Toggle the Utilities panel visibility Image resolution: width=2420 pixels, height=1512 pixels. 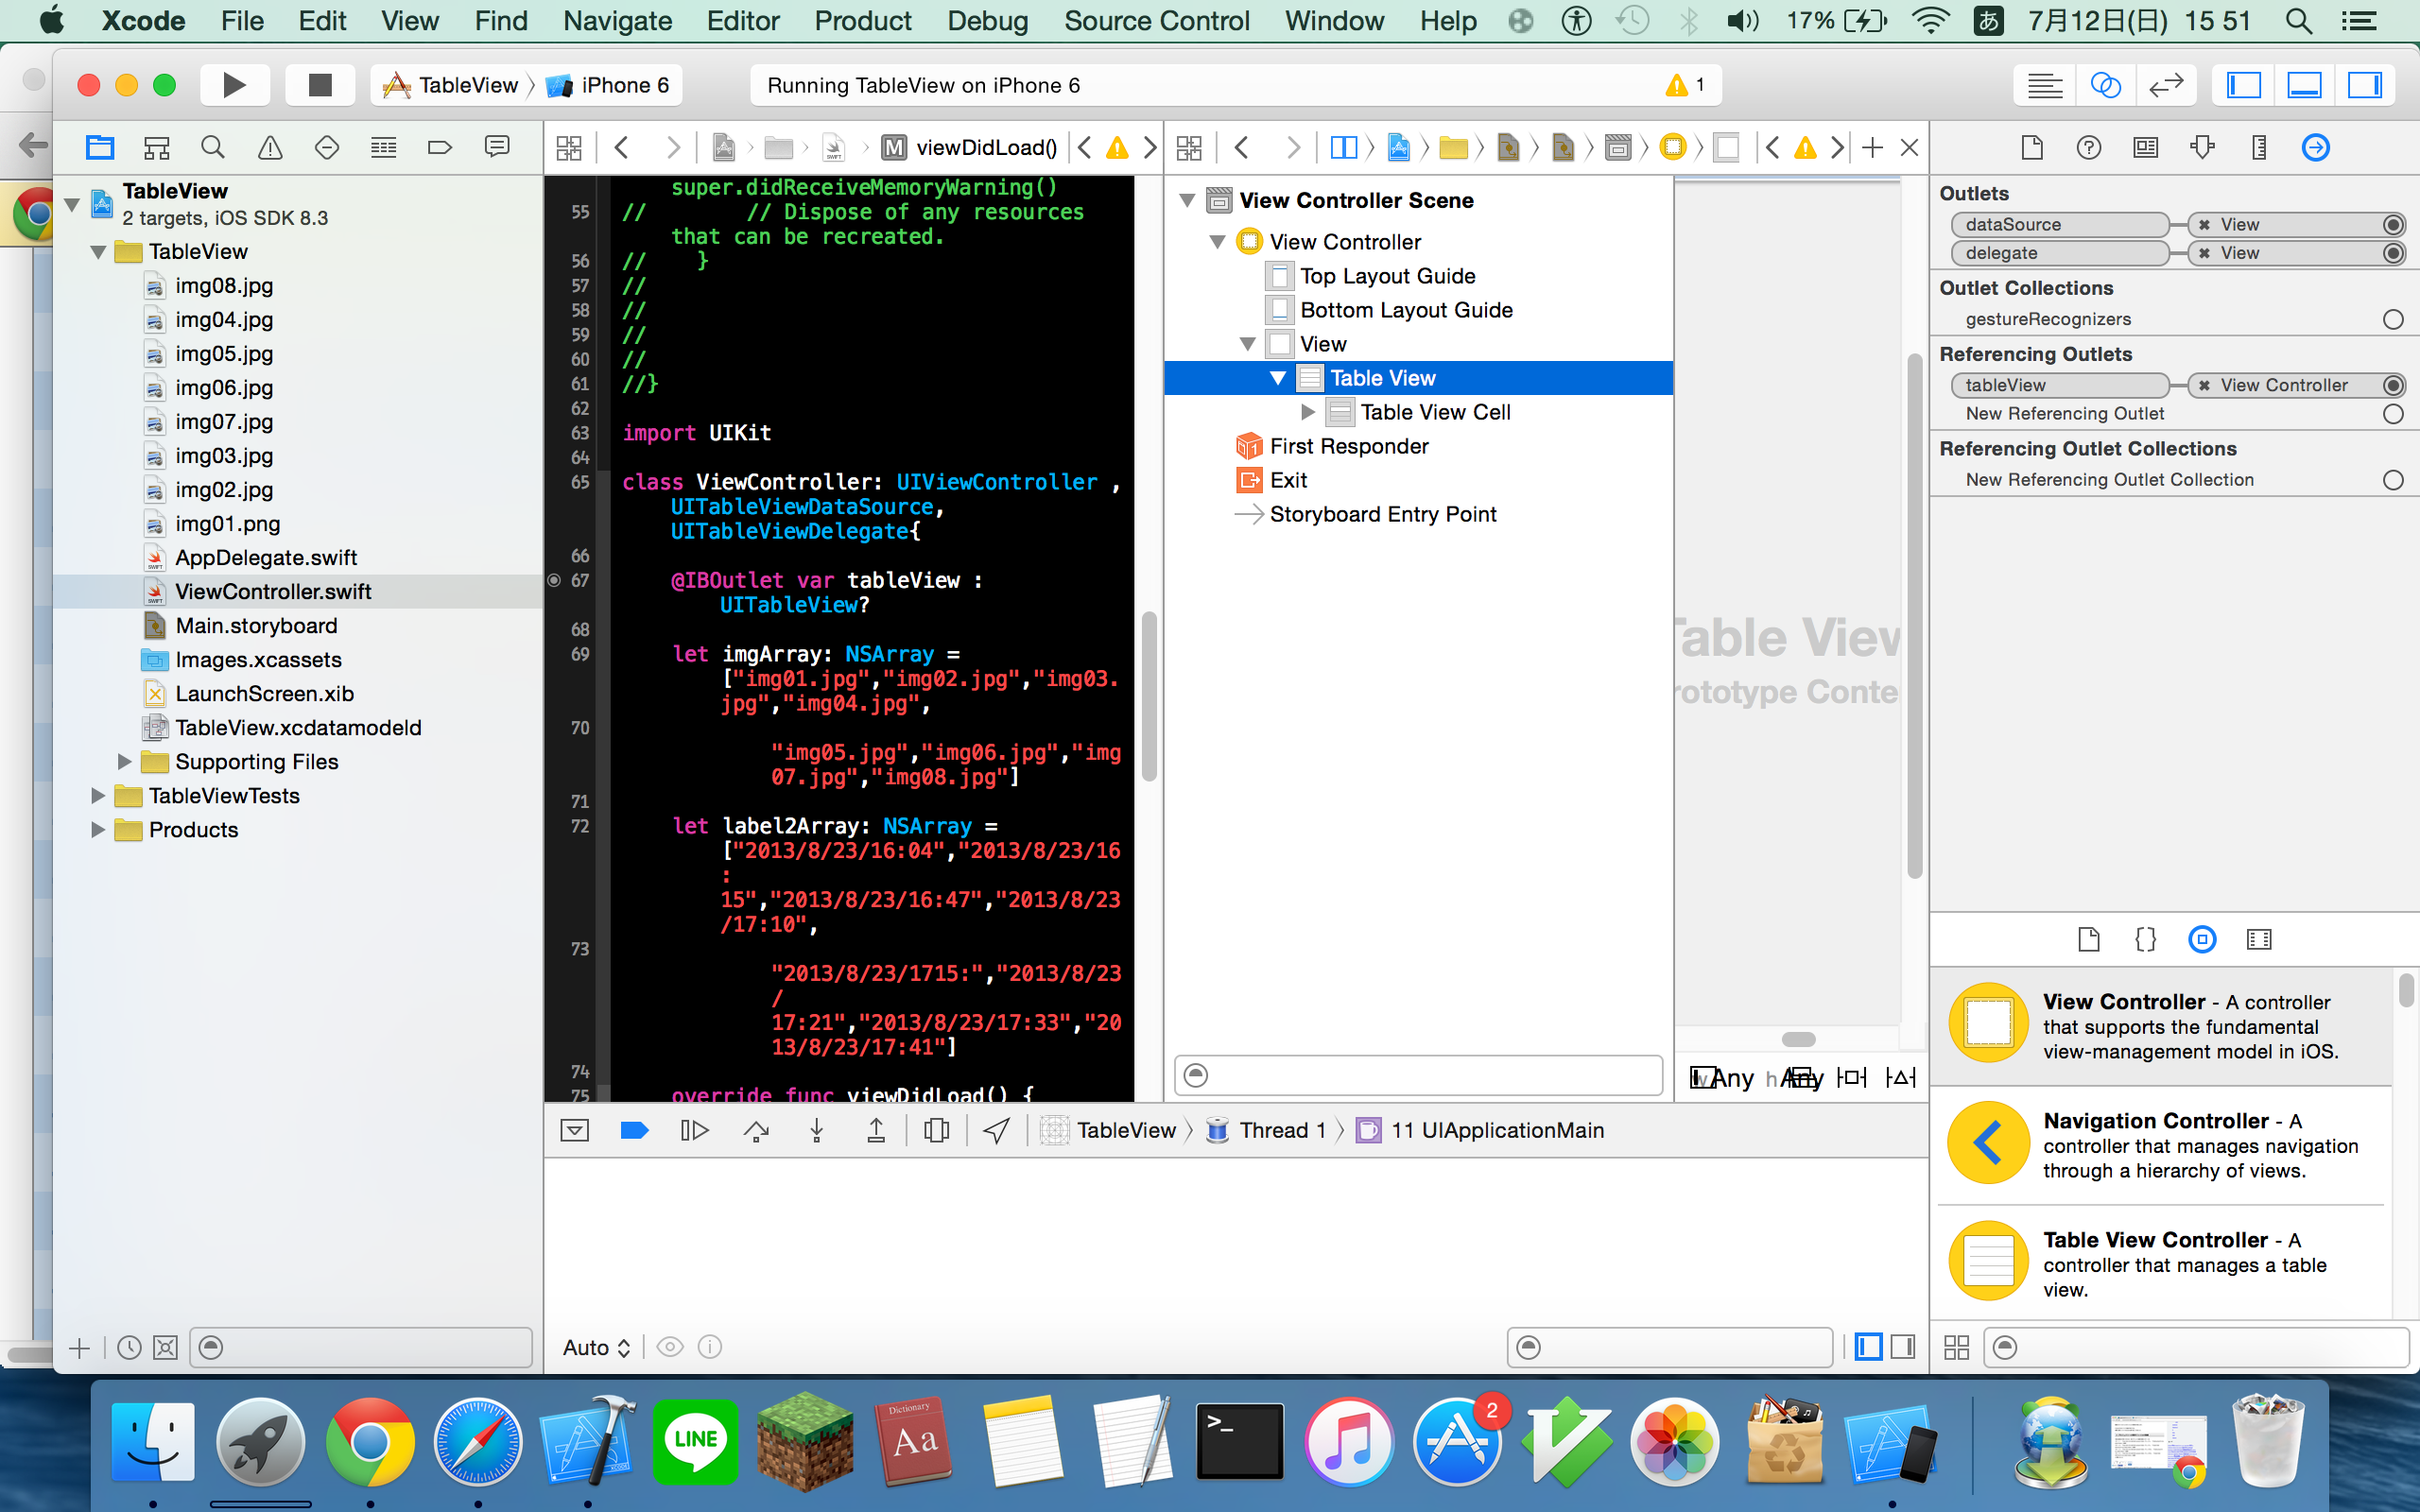tap(2365, 86)
